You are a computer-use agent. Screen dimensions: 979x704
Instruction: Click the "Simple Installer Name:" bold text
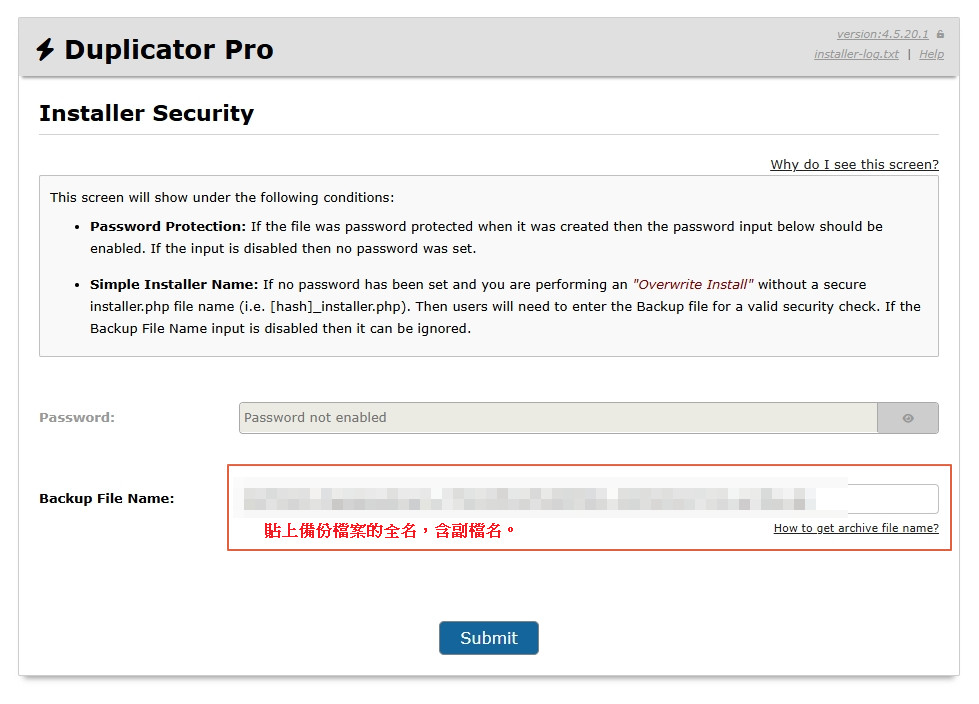(x=174, y=285)
